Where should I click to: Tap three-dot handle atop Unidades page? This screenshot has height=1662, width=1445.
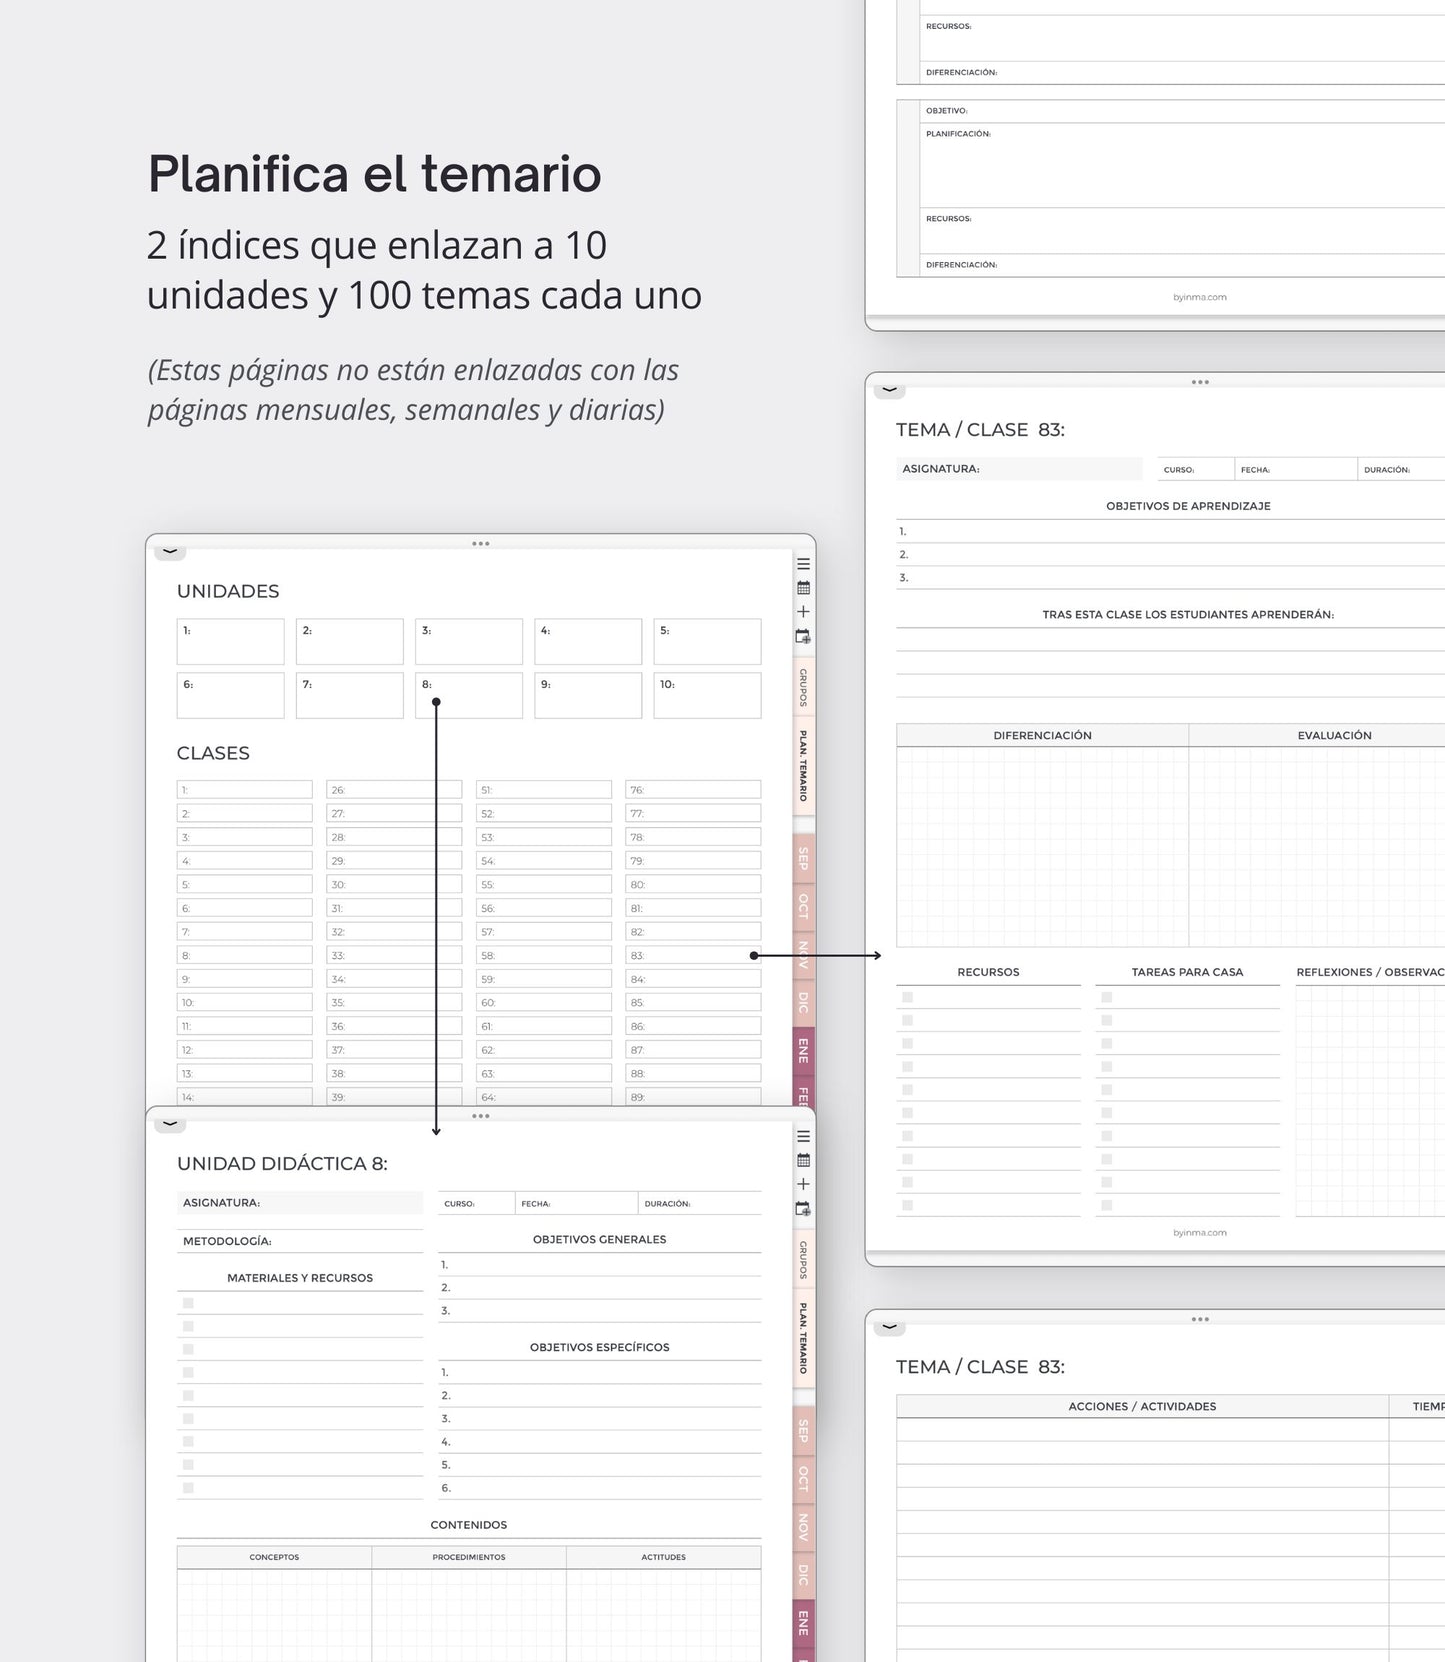pyautogui.click(x=481, y=544)
